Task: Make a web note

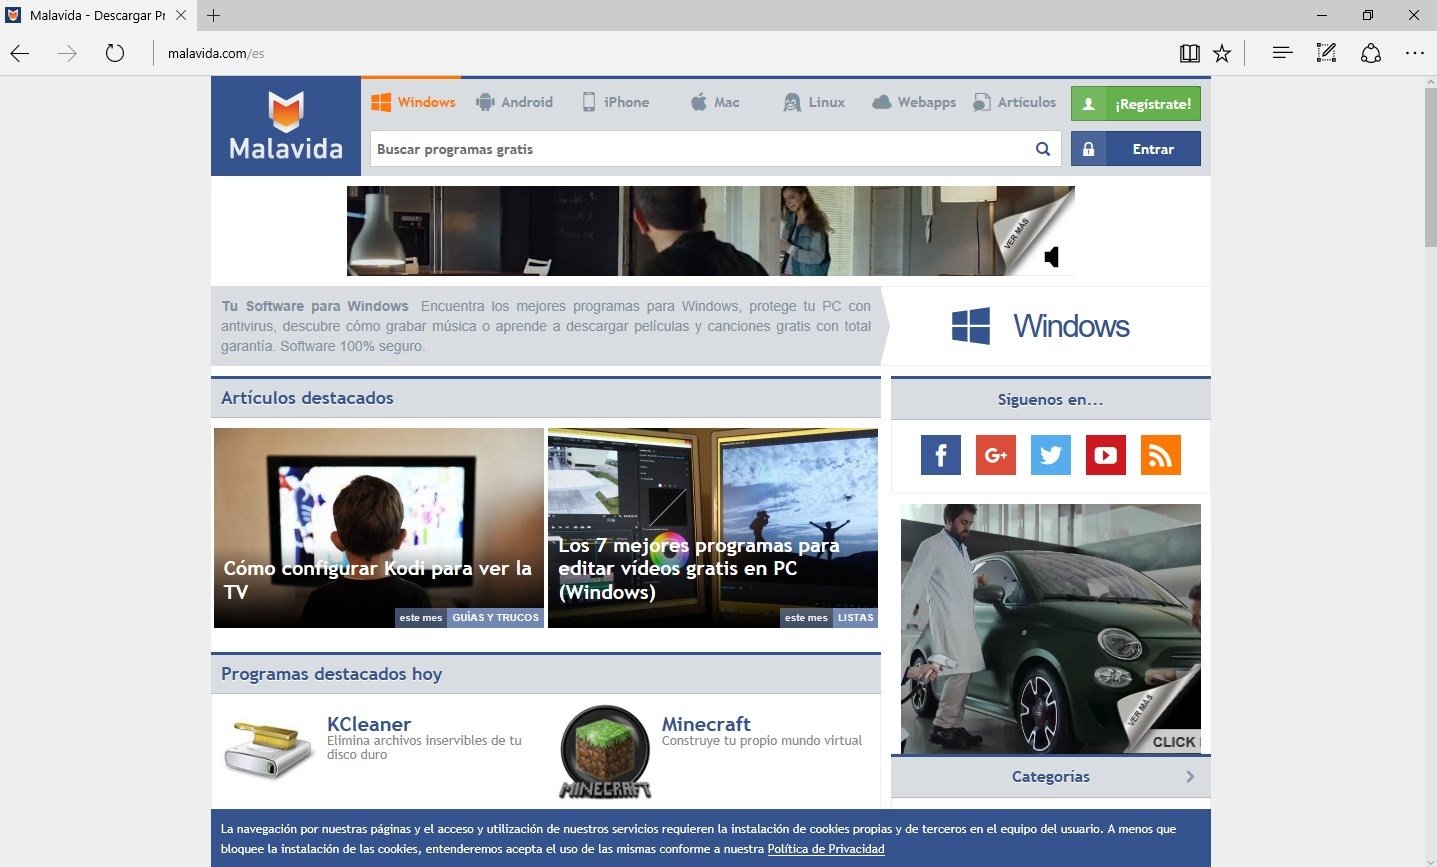Action: [1326, 54]
